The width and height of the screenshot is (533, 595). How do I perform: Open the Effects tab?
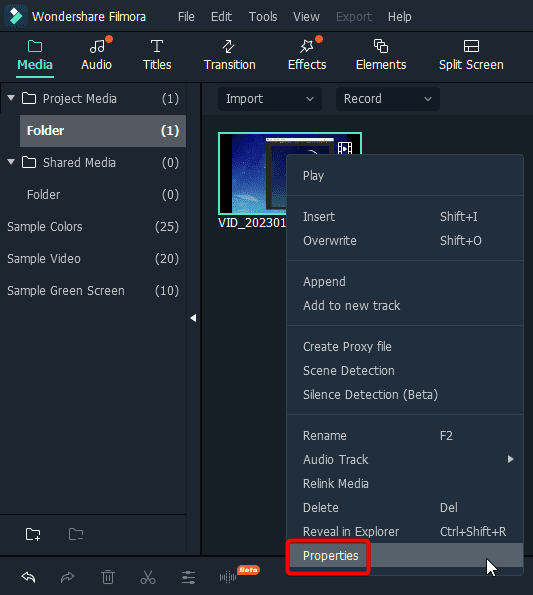pos(307,55)
